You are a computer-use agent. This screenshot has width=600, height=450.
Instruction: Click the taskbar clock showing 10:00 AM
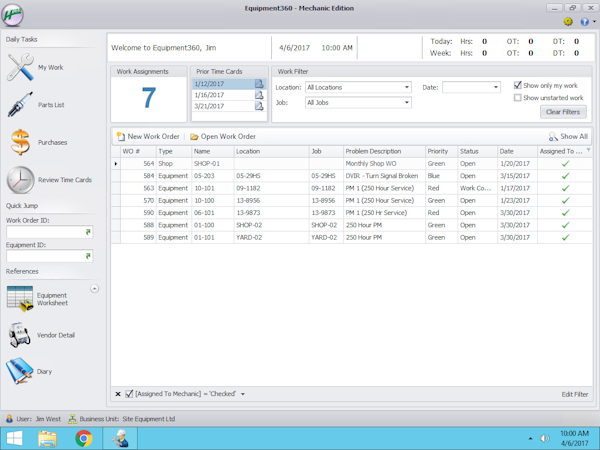tap(574, 434)
